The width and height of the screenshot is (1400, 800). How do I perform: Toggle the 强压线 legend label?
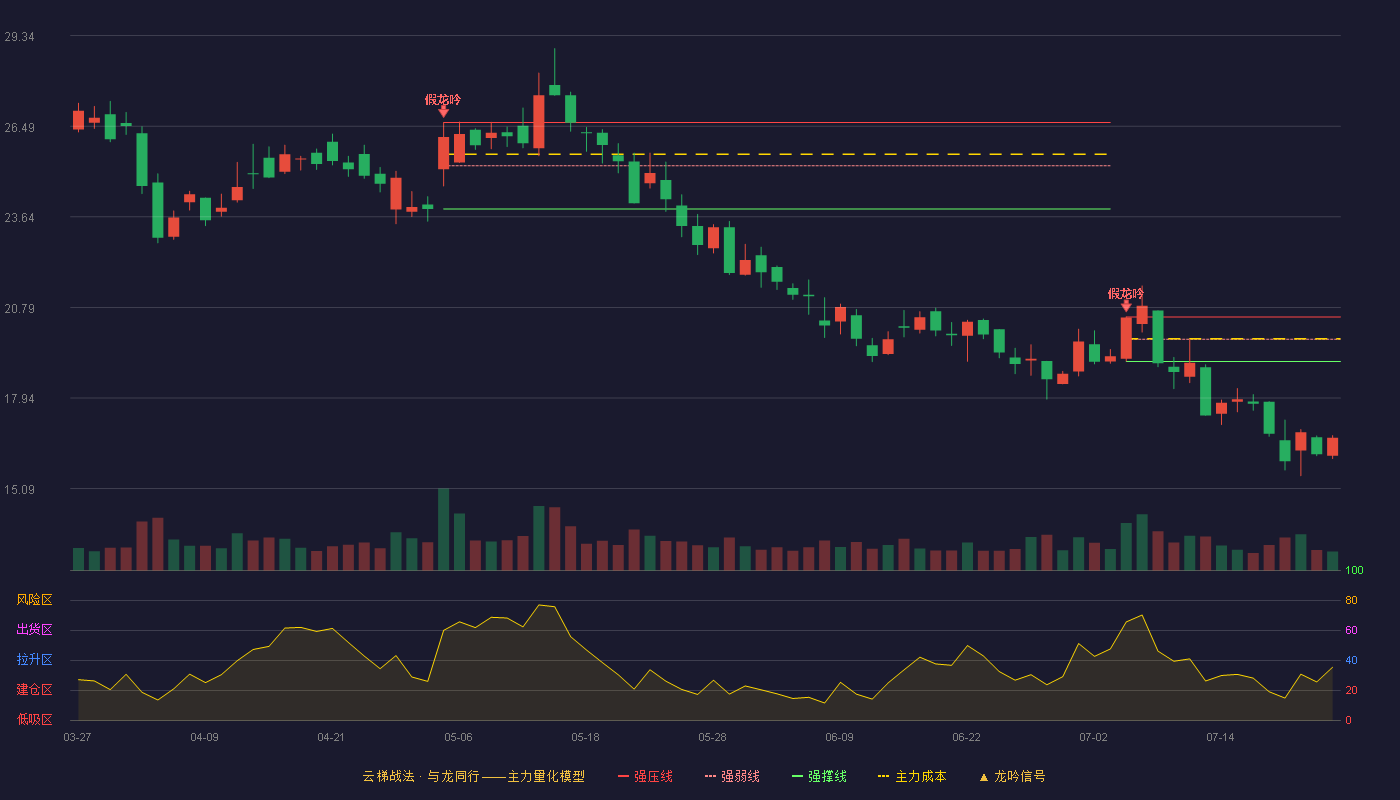(x=653, y=777)
